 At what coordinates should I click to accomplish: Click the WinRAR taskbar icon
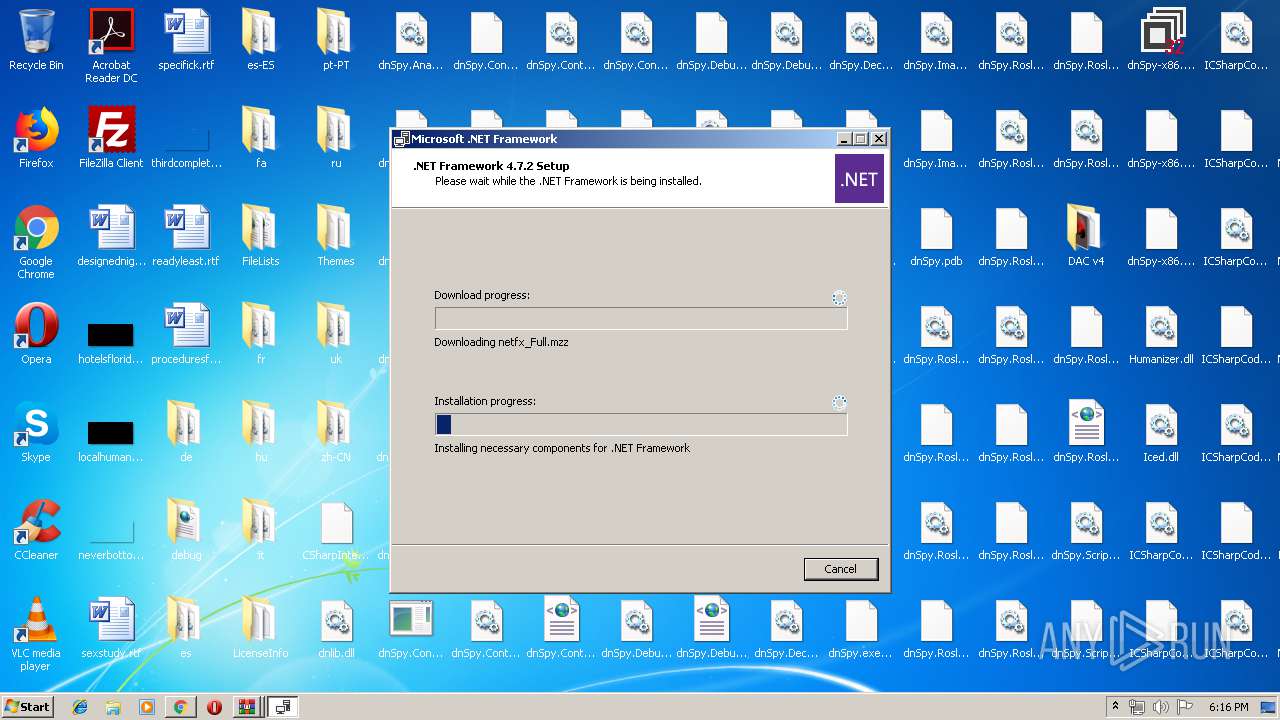(x=246, y=707)
